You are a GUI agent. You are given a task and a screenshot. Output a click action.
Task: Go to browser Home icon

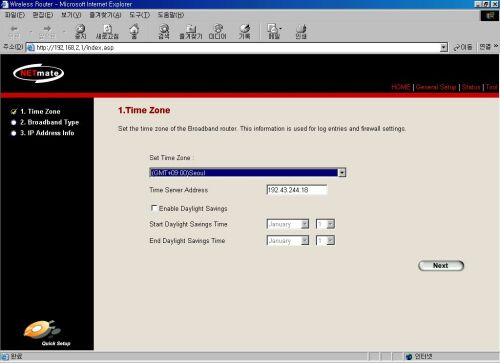coord(134,32)
